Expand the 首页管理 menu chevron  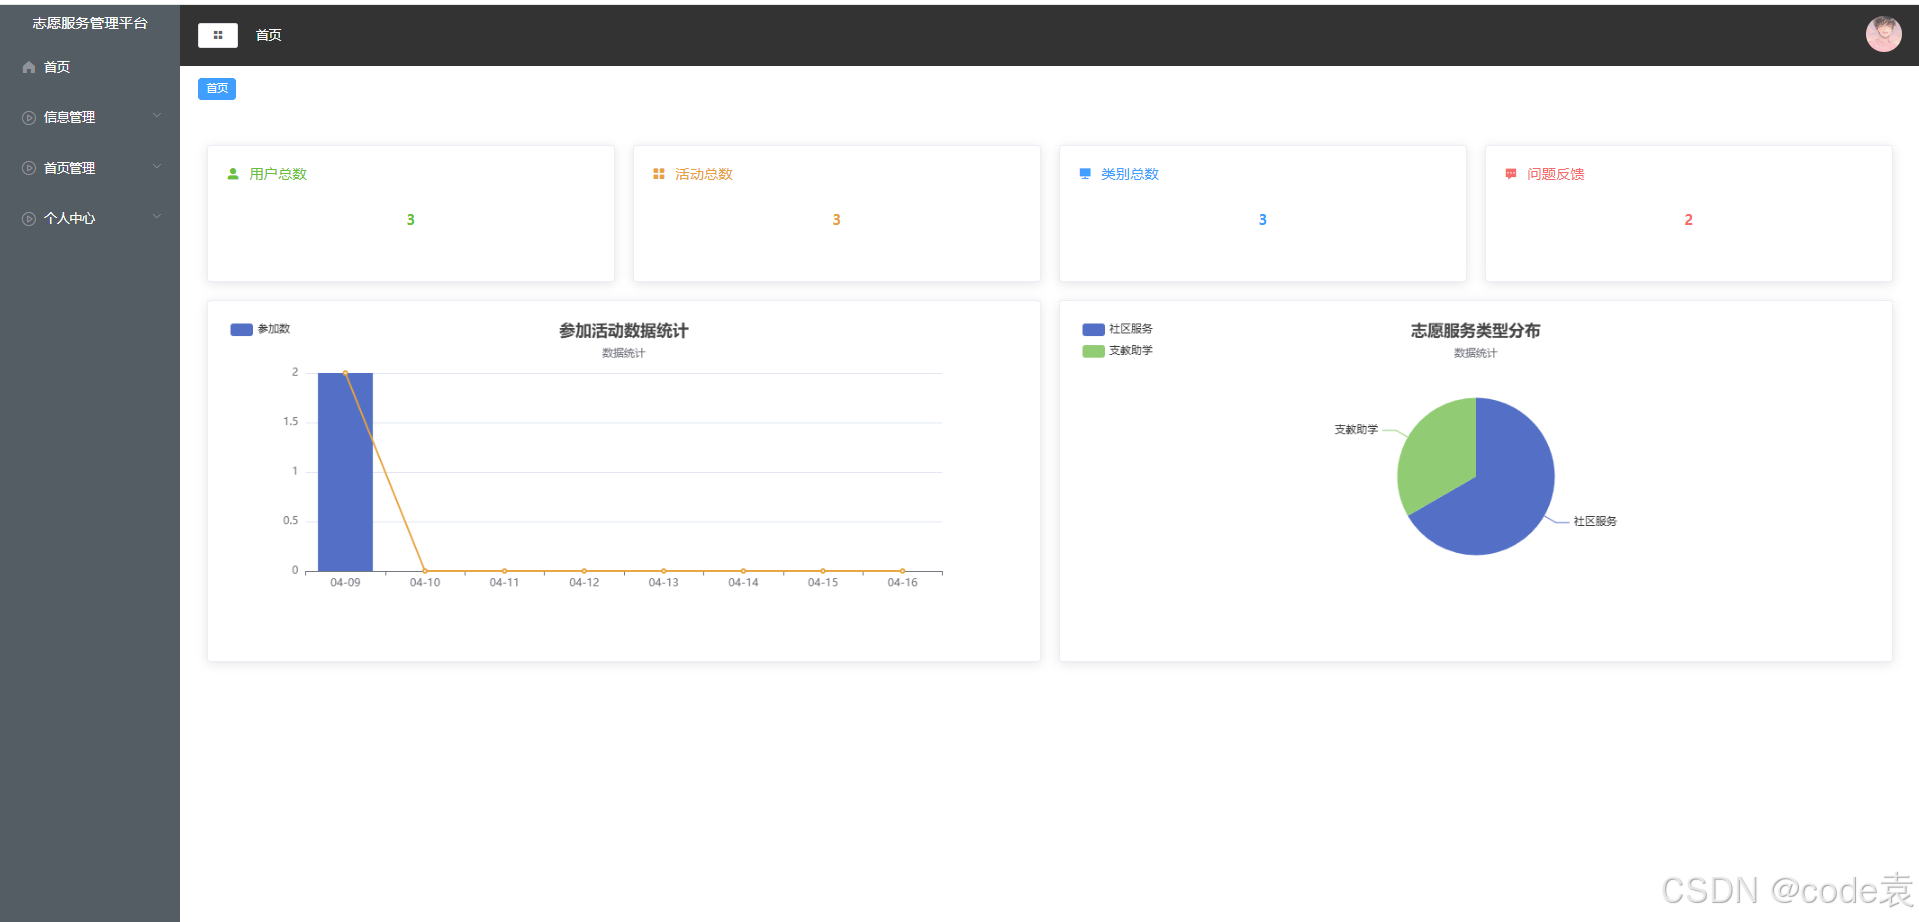click(157, 167)
